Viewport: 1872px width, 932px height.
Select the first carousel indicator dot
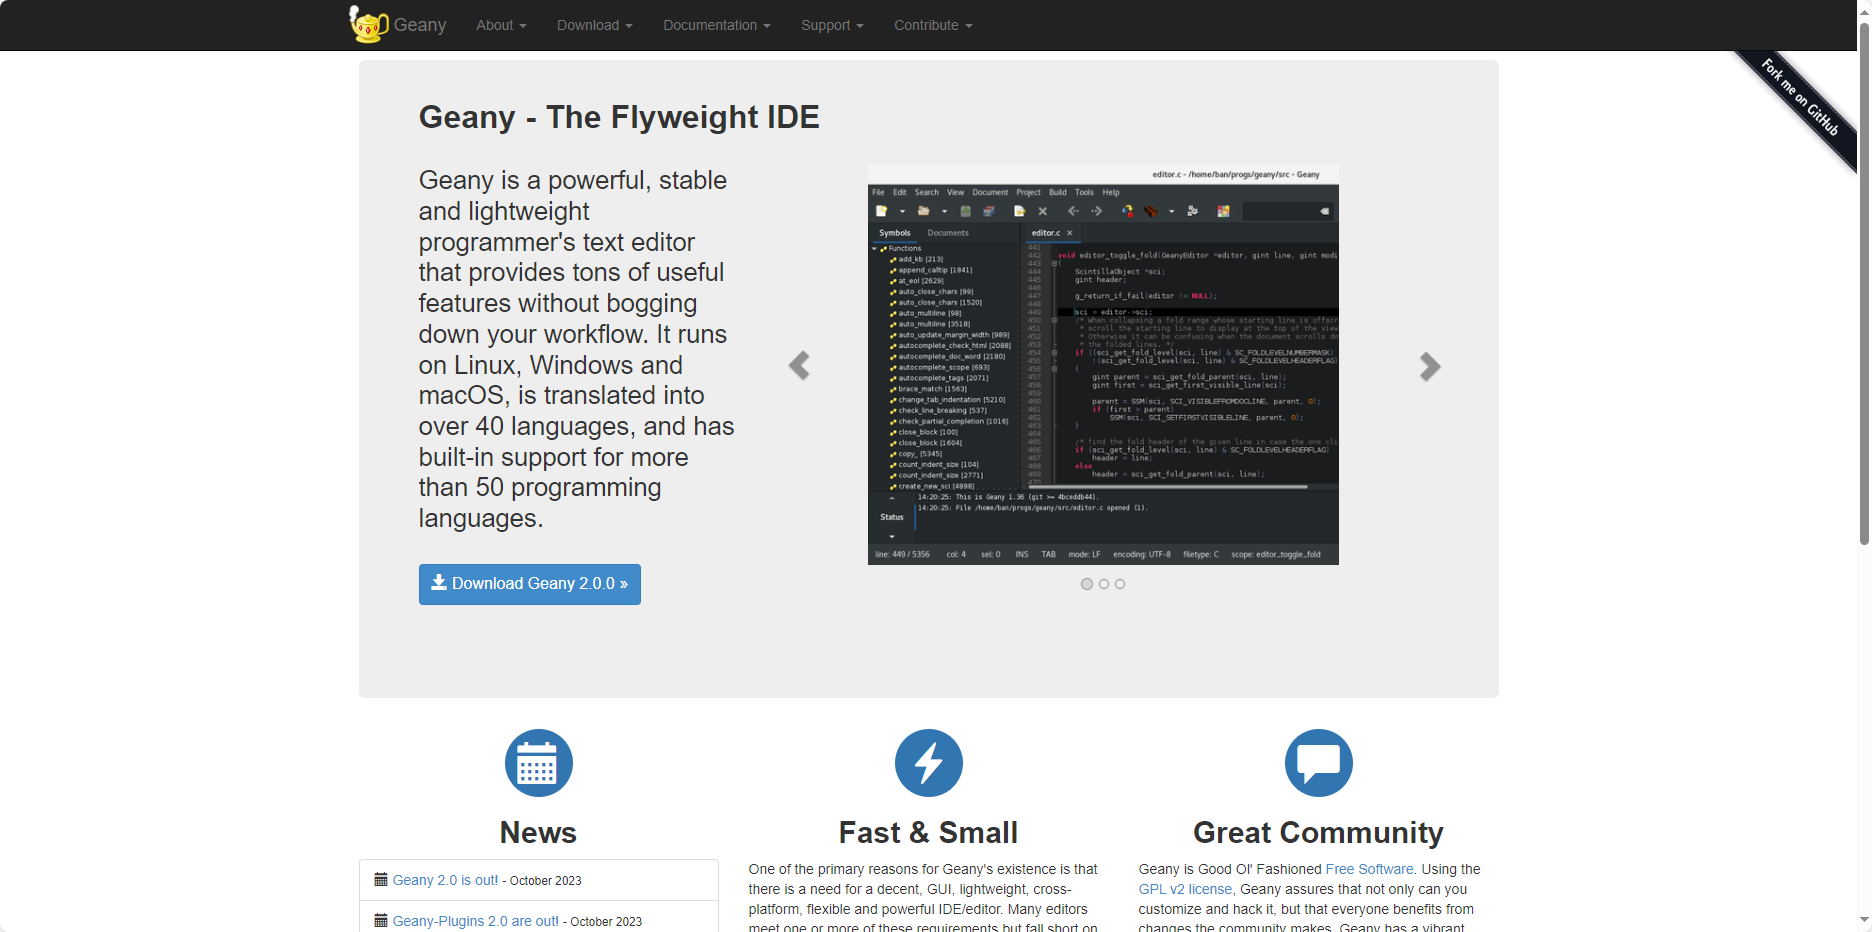1087,584
